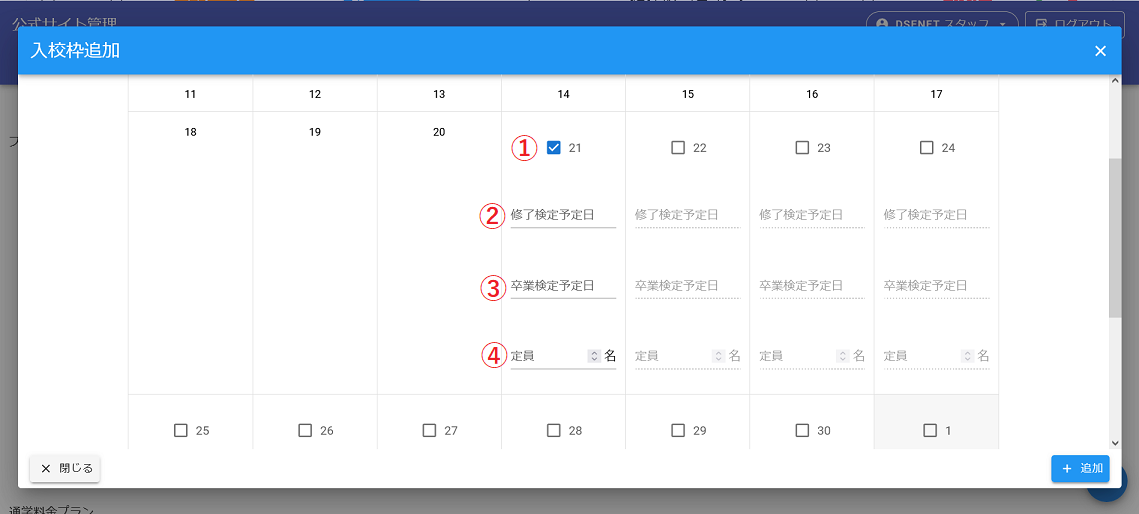The width and height of the screenshot is (1139, 514).
Task: Focus 修了検定予定日 field under day 21
Action: [562, 215]
